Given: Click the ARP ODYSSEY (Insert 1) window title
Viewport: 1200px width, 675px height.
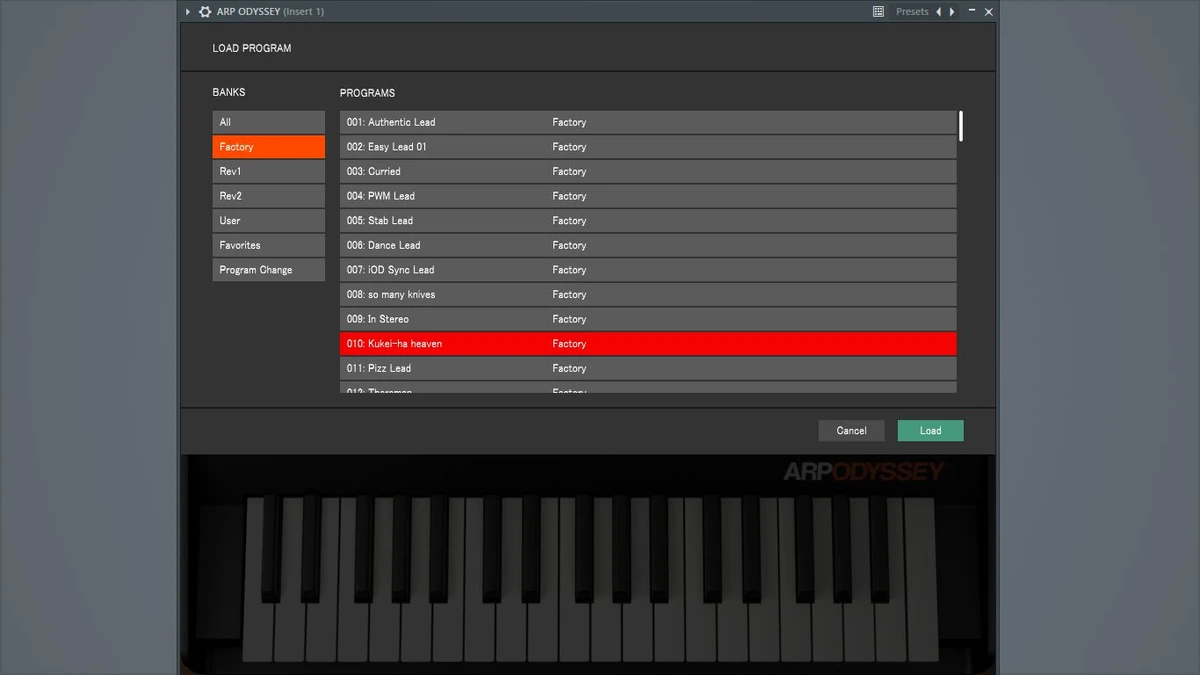Looking at the screenshot, I should [270, 12].
